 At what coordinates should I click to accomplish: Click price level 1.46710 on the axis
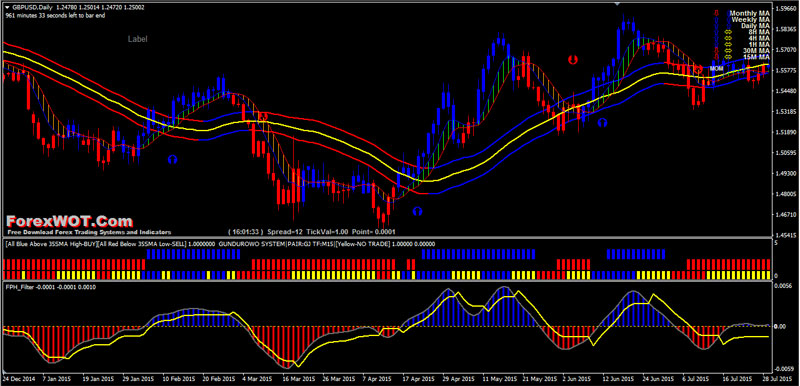click(786, 215)
